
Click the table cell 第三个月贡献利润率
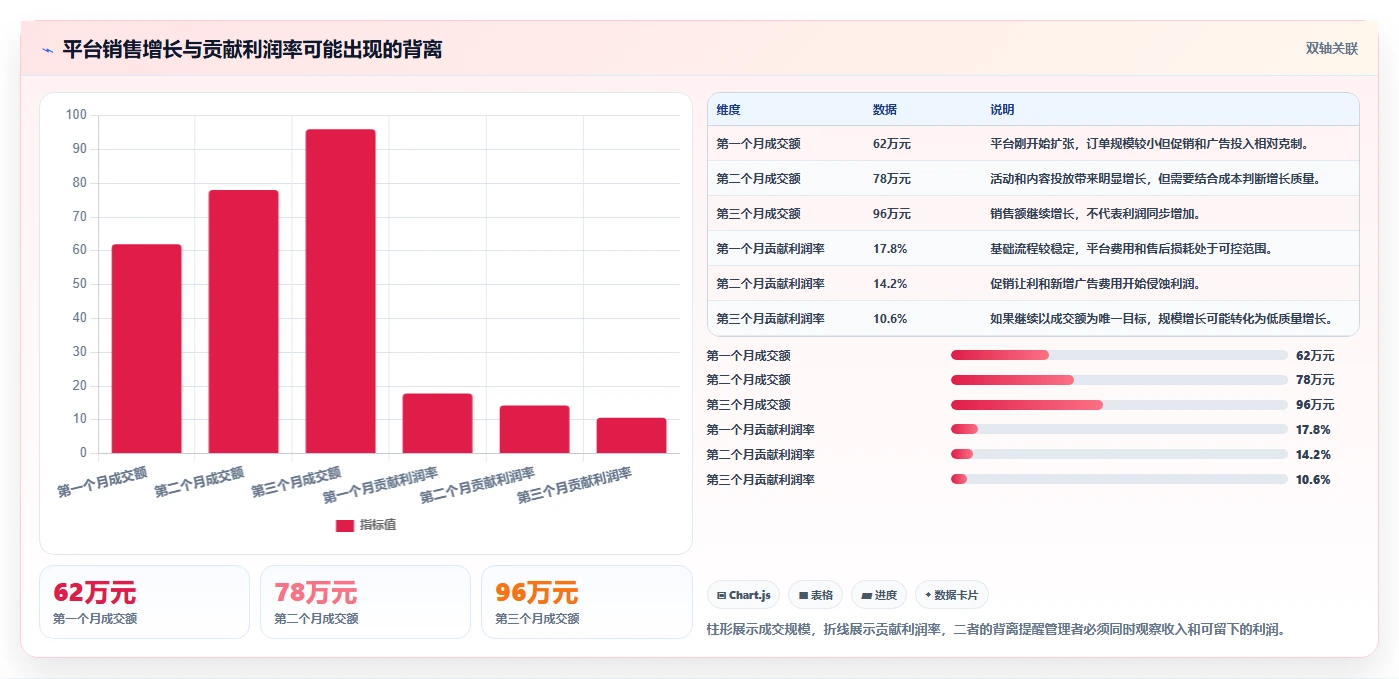tap(770, 319)
